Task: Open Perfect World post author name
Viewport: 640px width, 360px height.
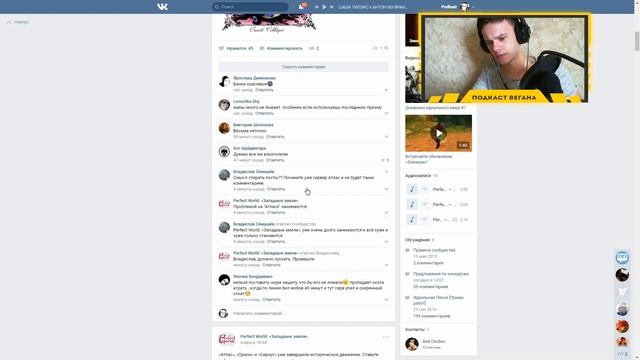Action: tap(274, 336)
